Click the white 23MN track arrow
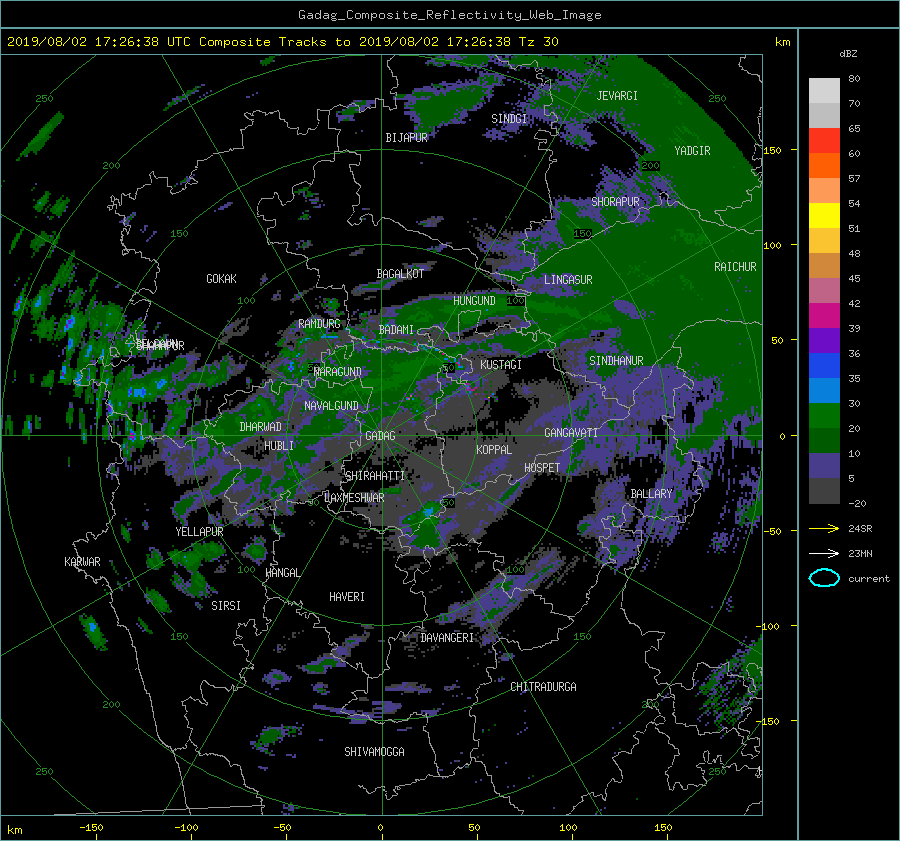The width and height of the screenshot is (900, 841). 824,553
